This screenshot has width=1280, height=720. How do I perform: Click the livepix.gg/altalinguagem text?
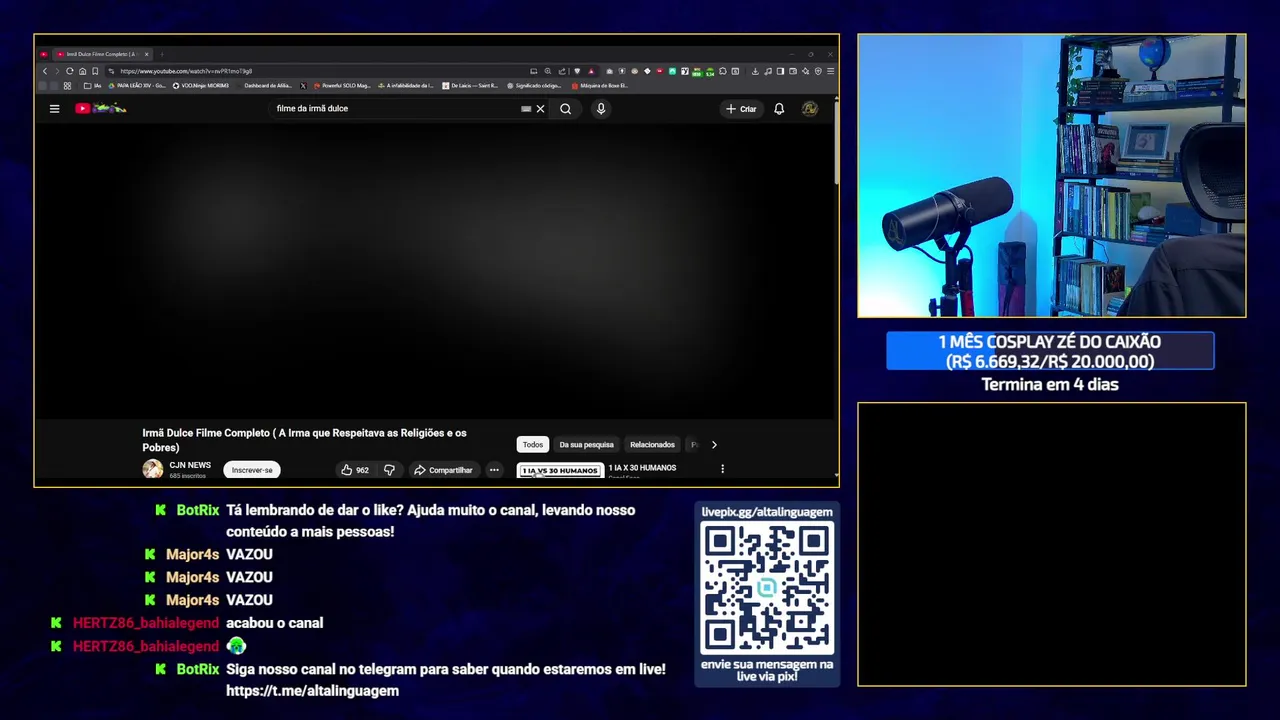[x=767, y=512]
